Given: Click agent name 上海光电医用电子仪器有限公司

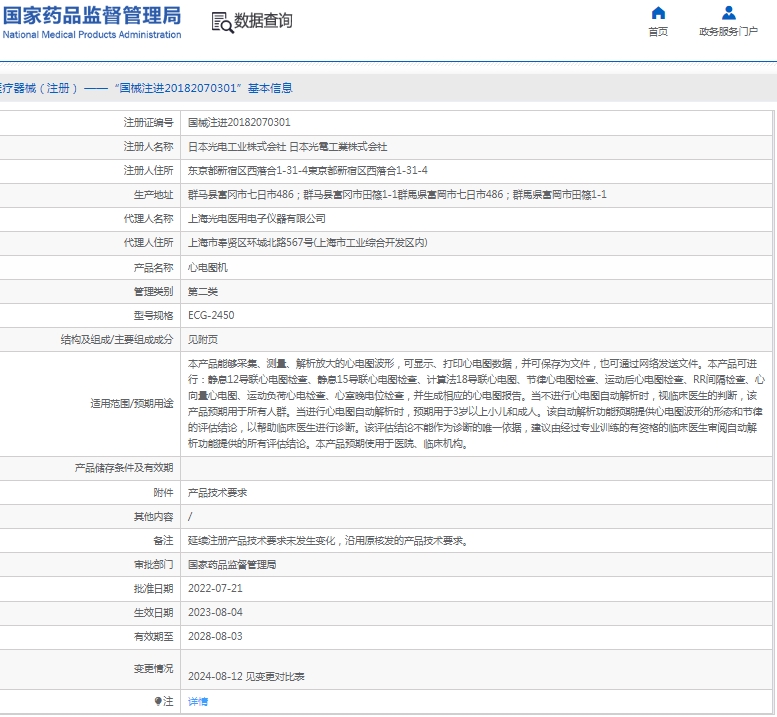Looking at the screenshot, I should tap(257, 219).
